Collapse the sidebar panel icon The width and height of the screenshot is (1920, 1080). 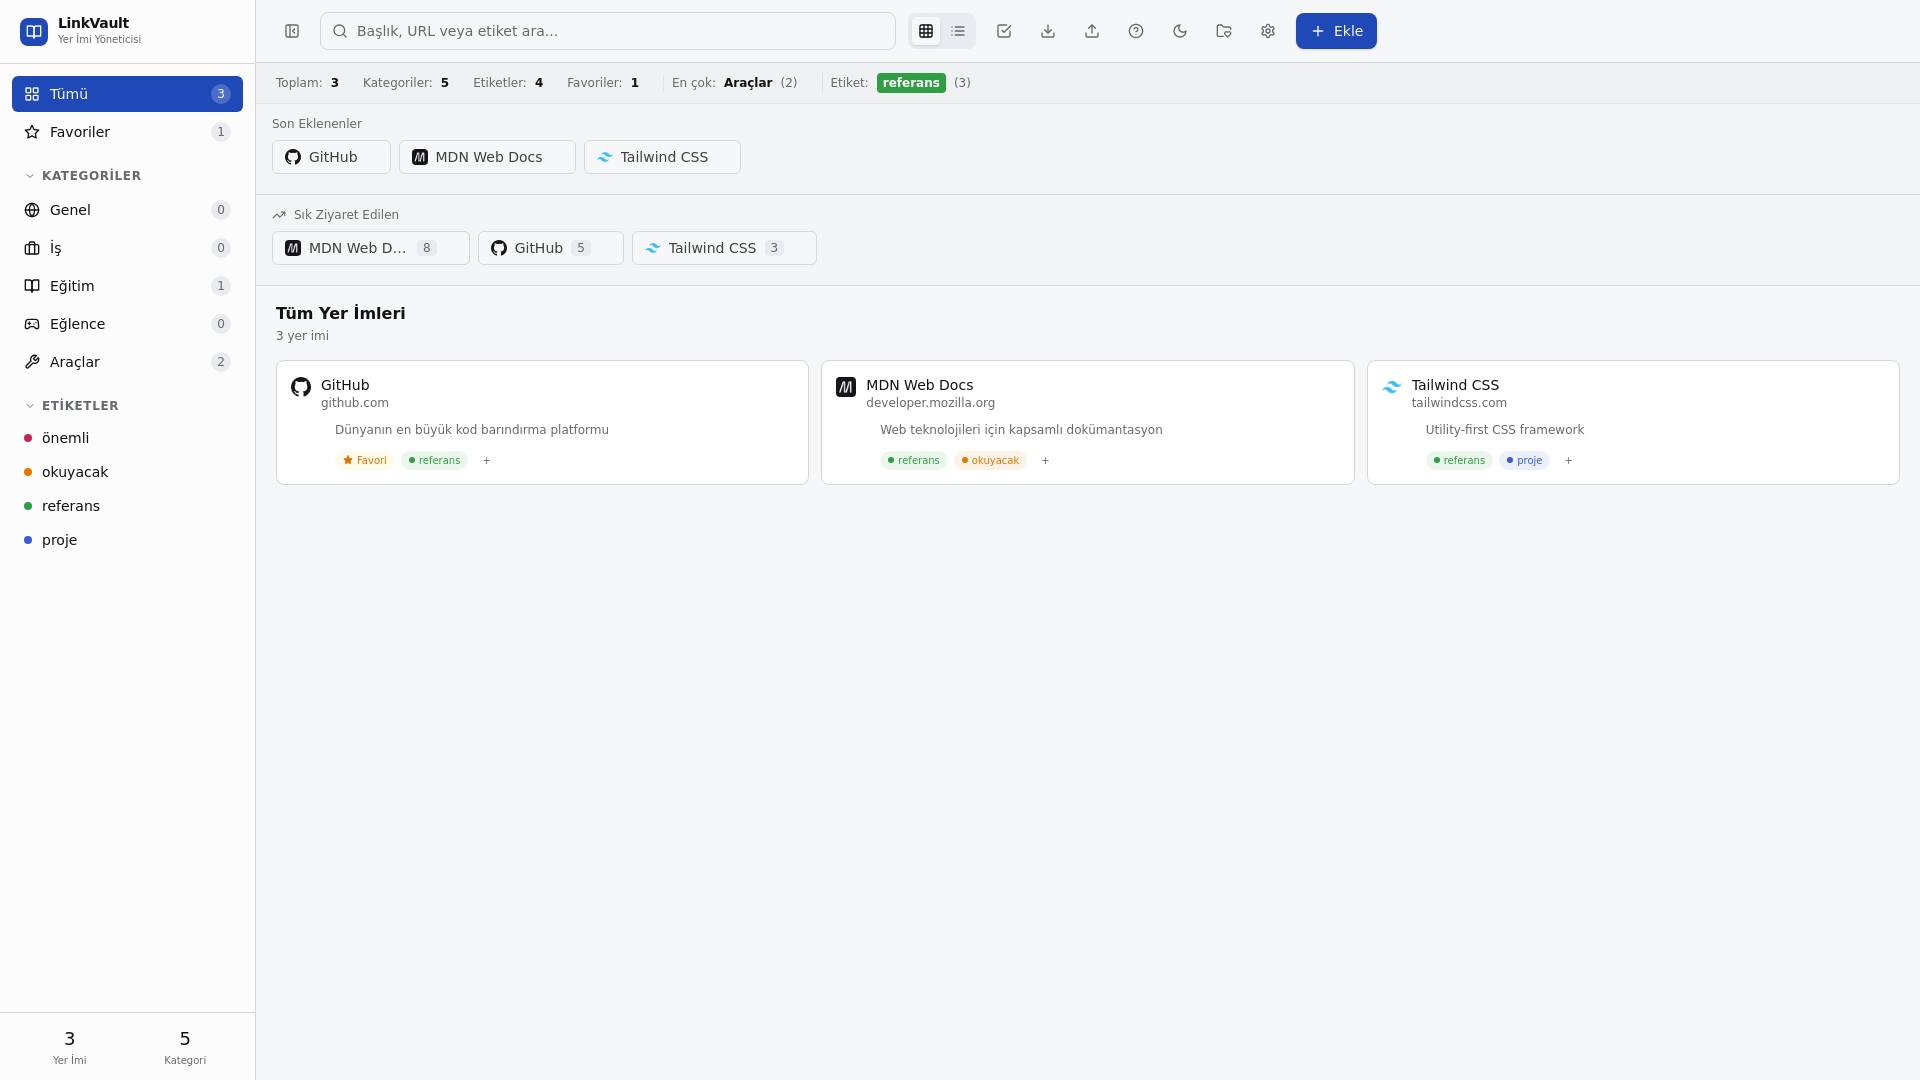[292, 31]
